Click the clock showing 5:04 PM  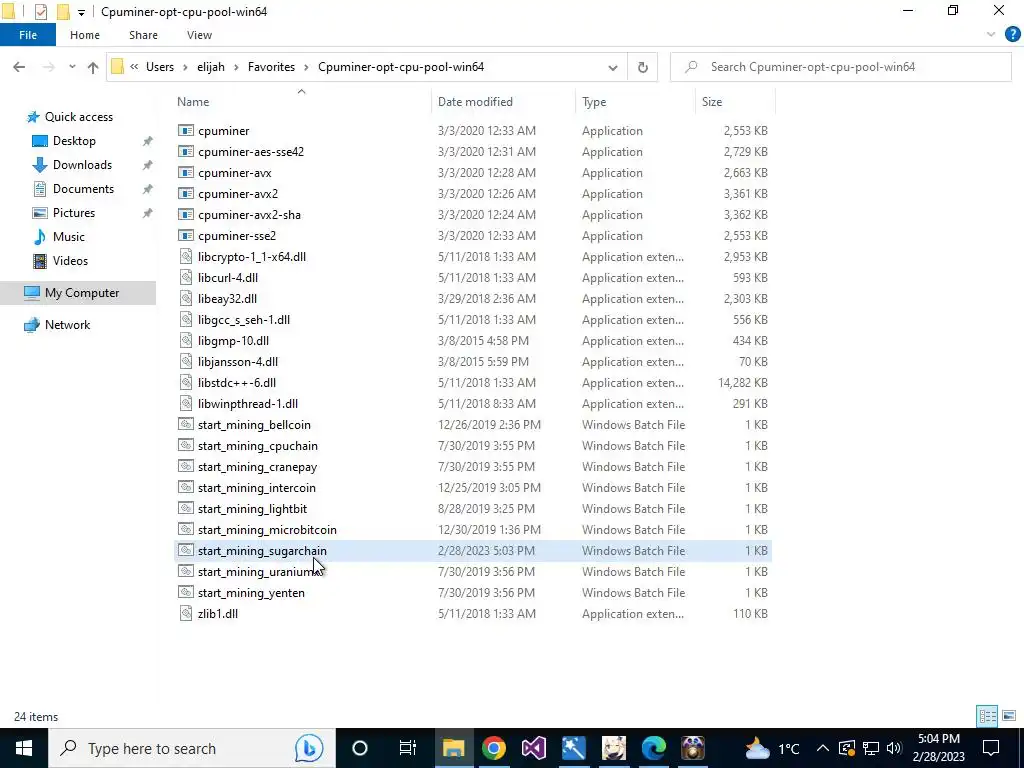coord(939,739)
